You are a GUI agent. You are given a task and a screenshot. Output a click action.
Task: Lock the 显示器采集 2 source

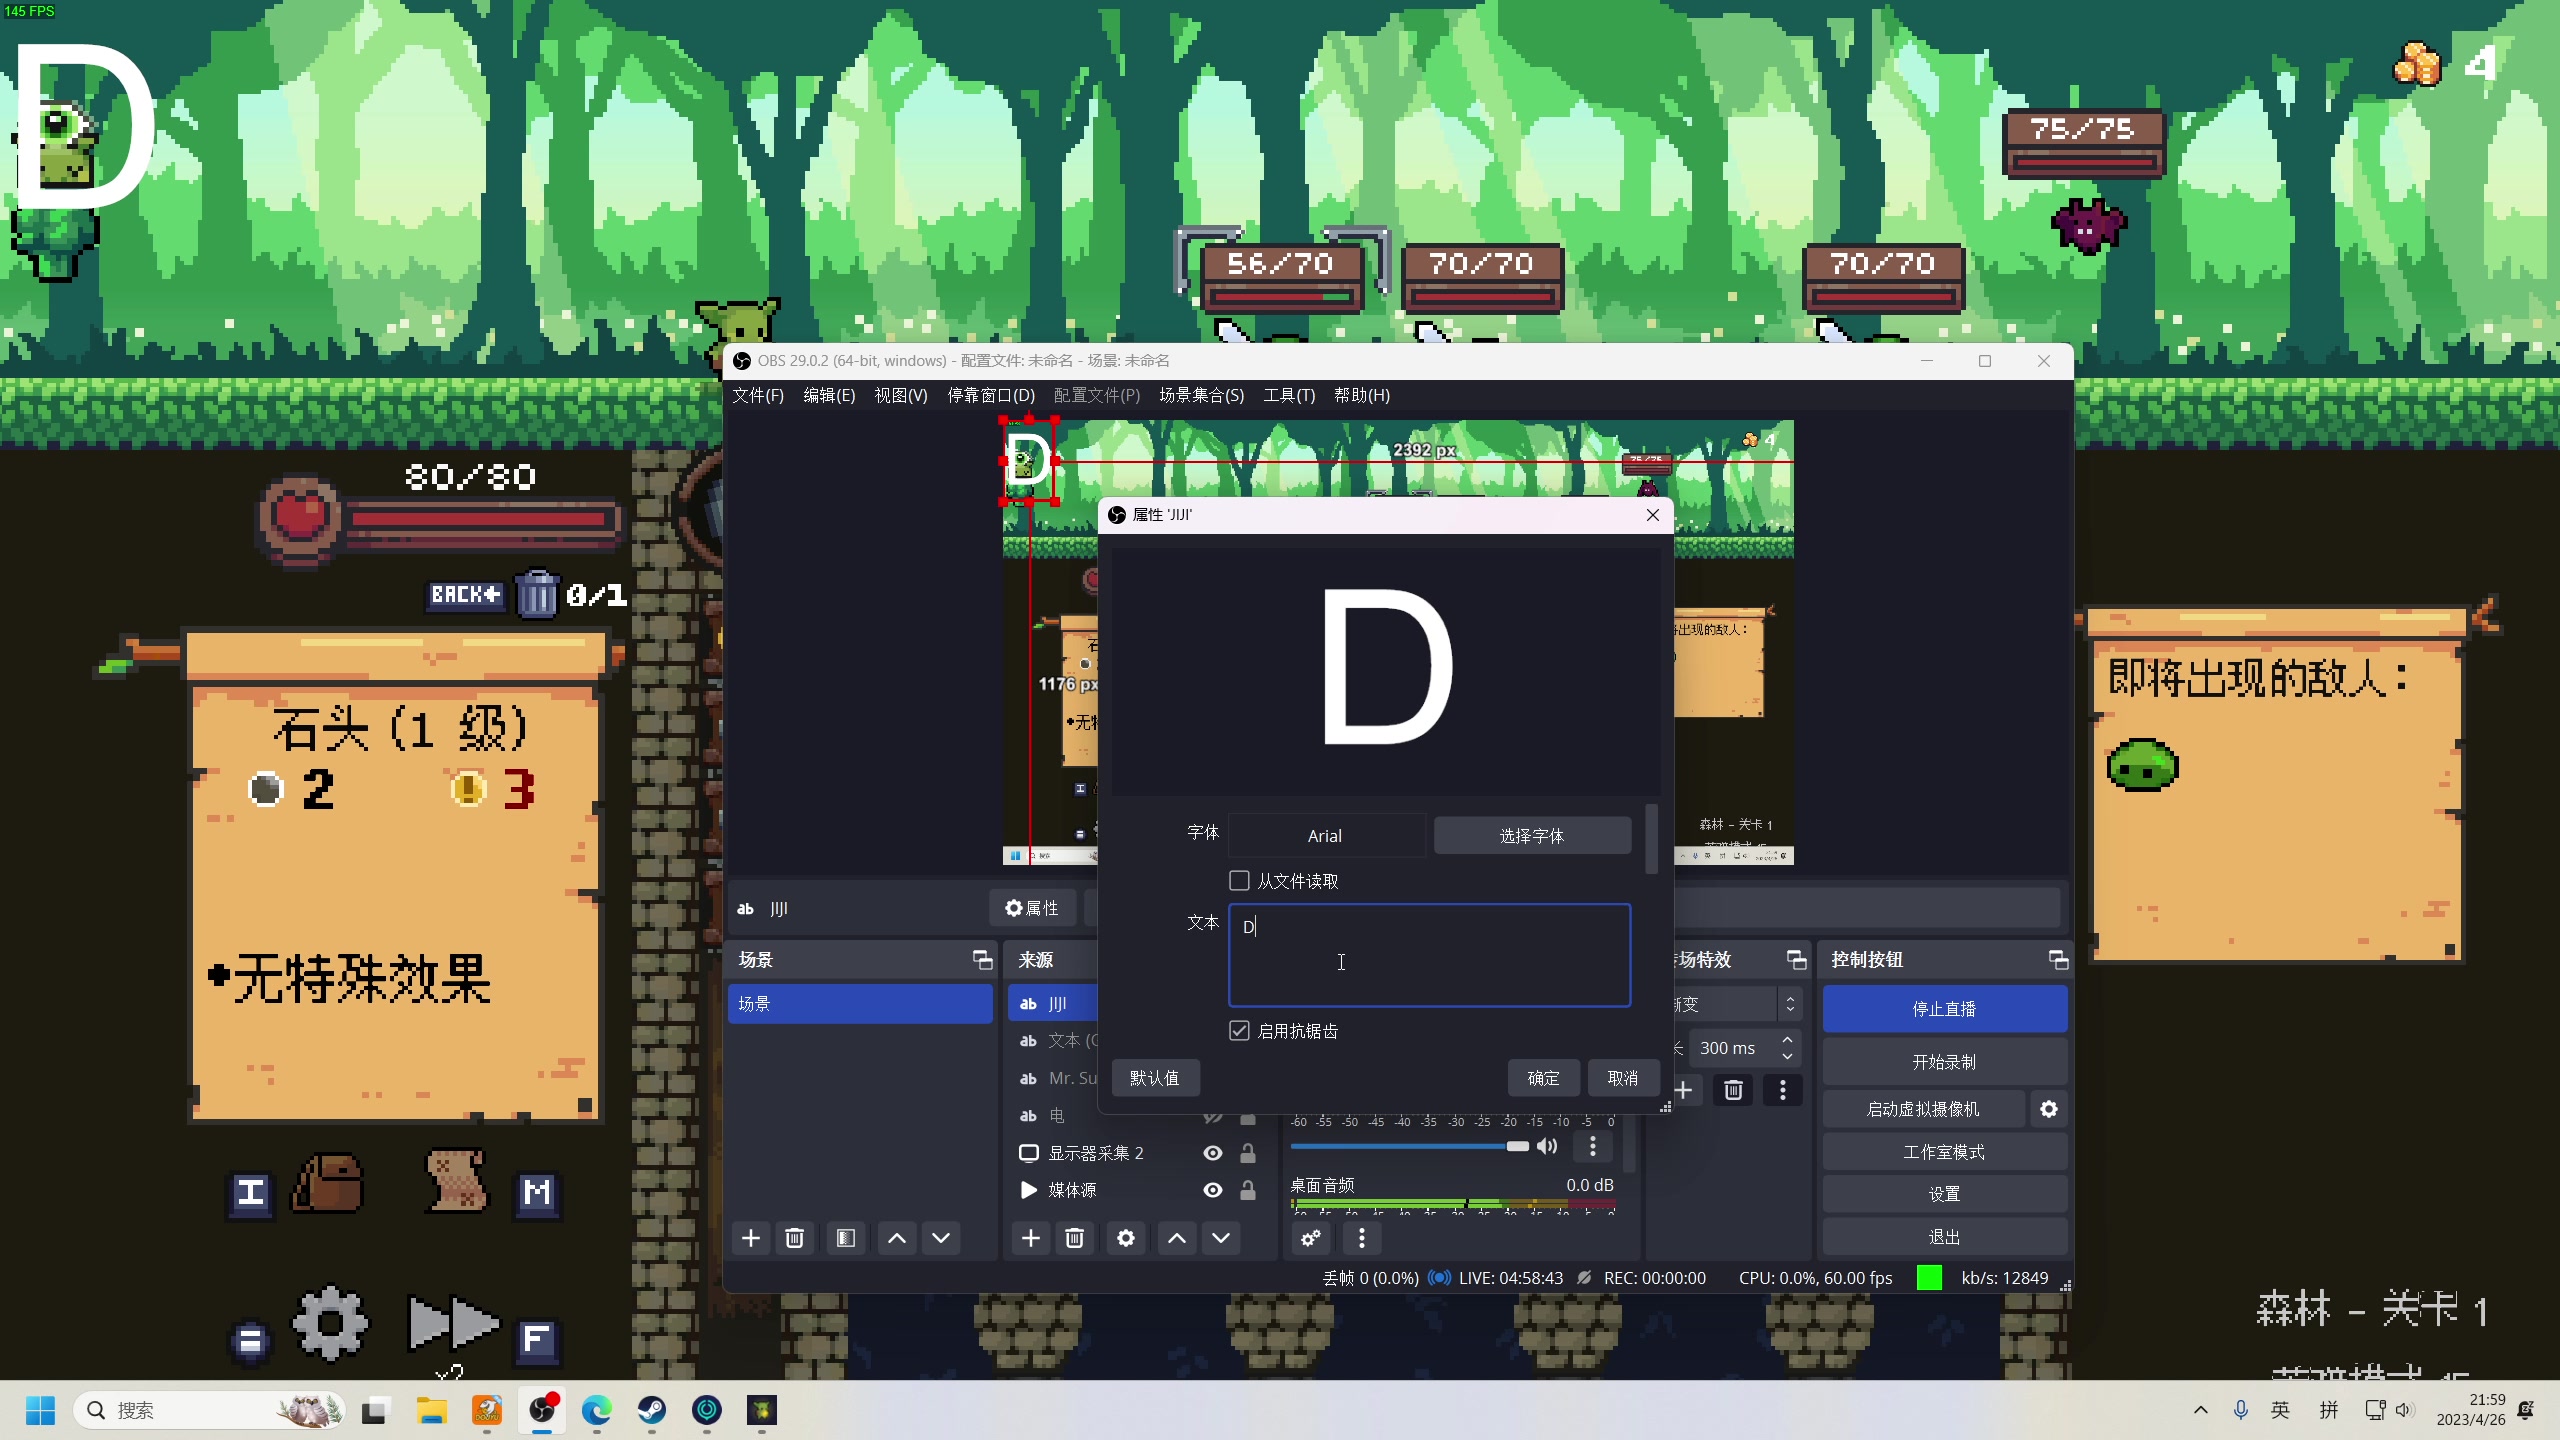[x=1248, y=1153]
